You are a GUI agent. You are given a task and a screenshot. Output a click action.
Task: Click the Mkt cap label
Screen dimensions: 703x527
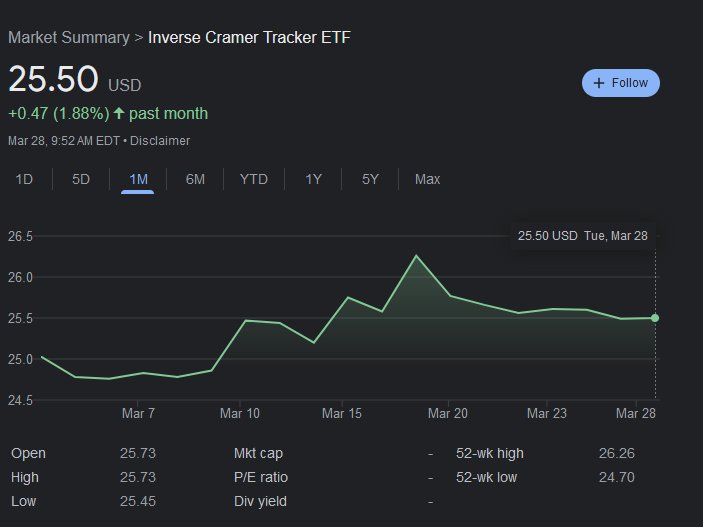point(258,453)
